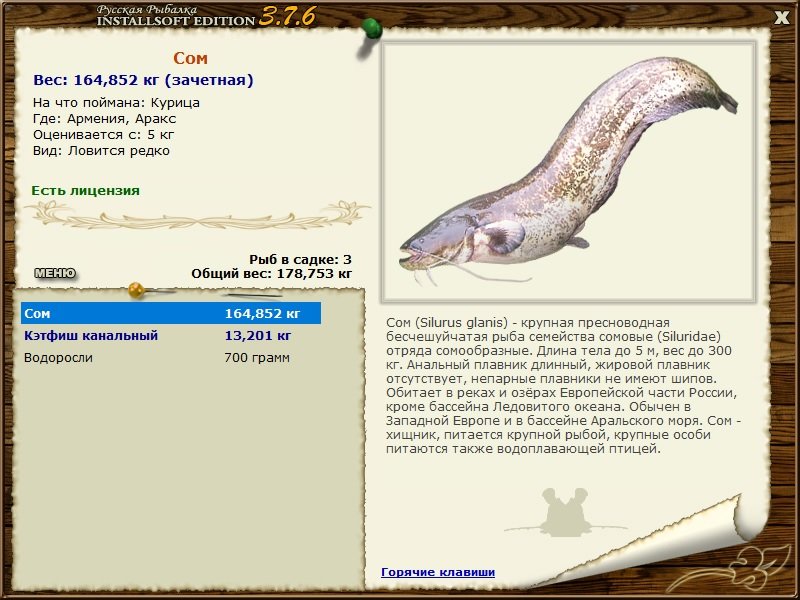Click the Вид: Ловится редко line

pos(101,151)
